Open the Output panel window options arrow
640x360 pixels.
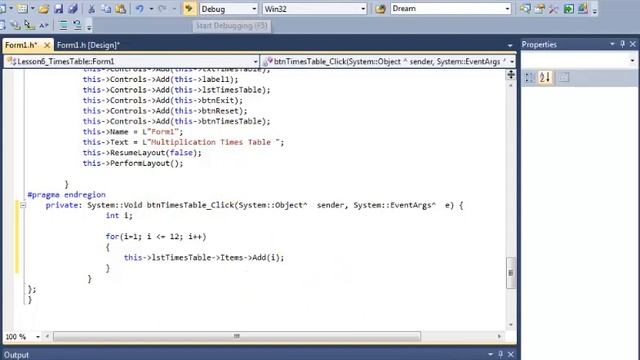tap(490, 354)
